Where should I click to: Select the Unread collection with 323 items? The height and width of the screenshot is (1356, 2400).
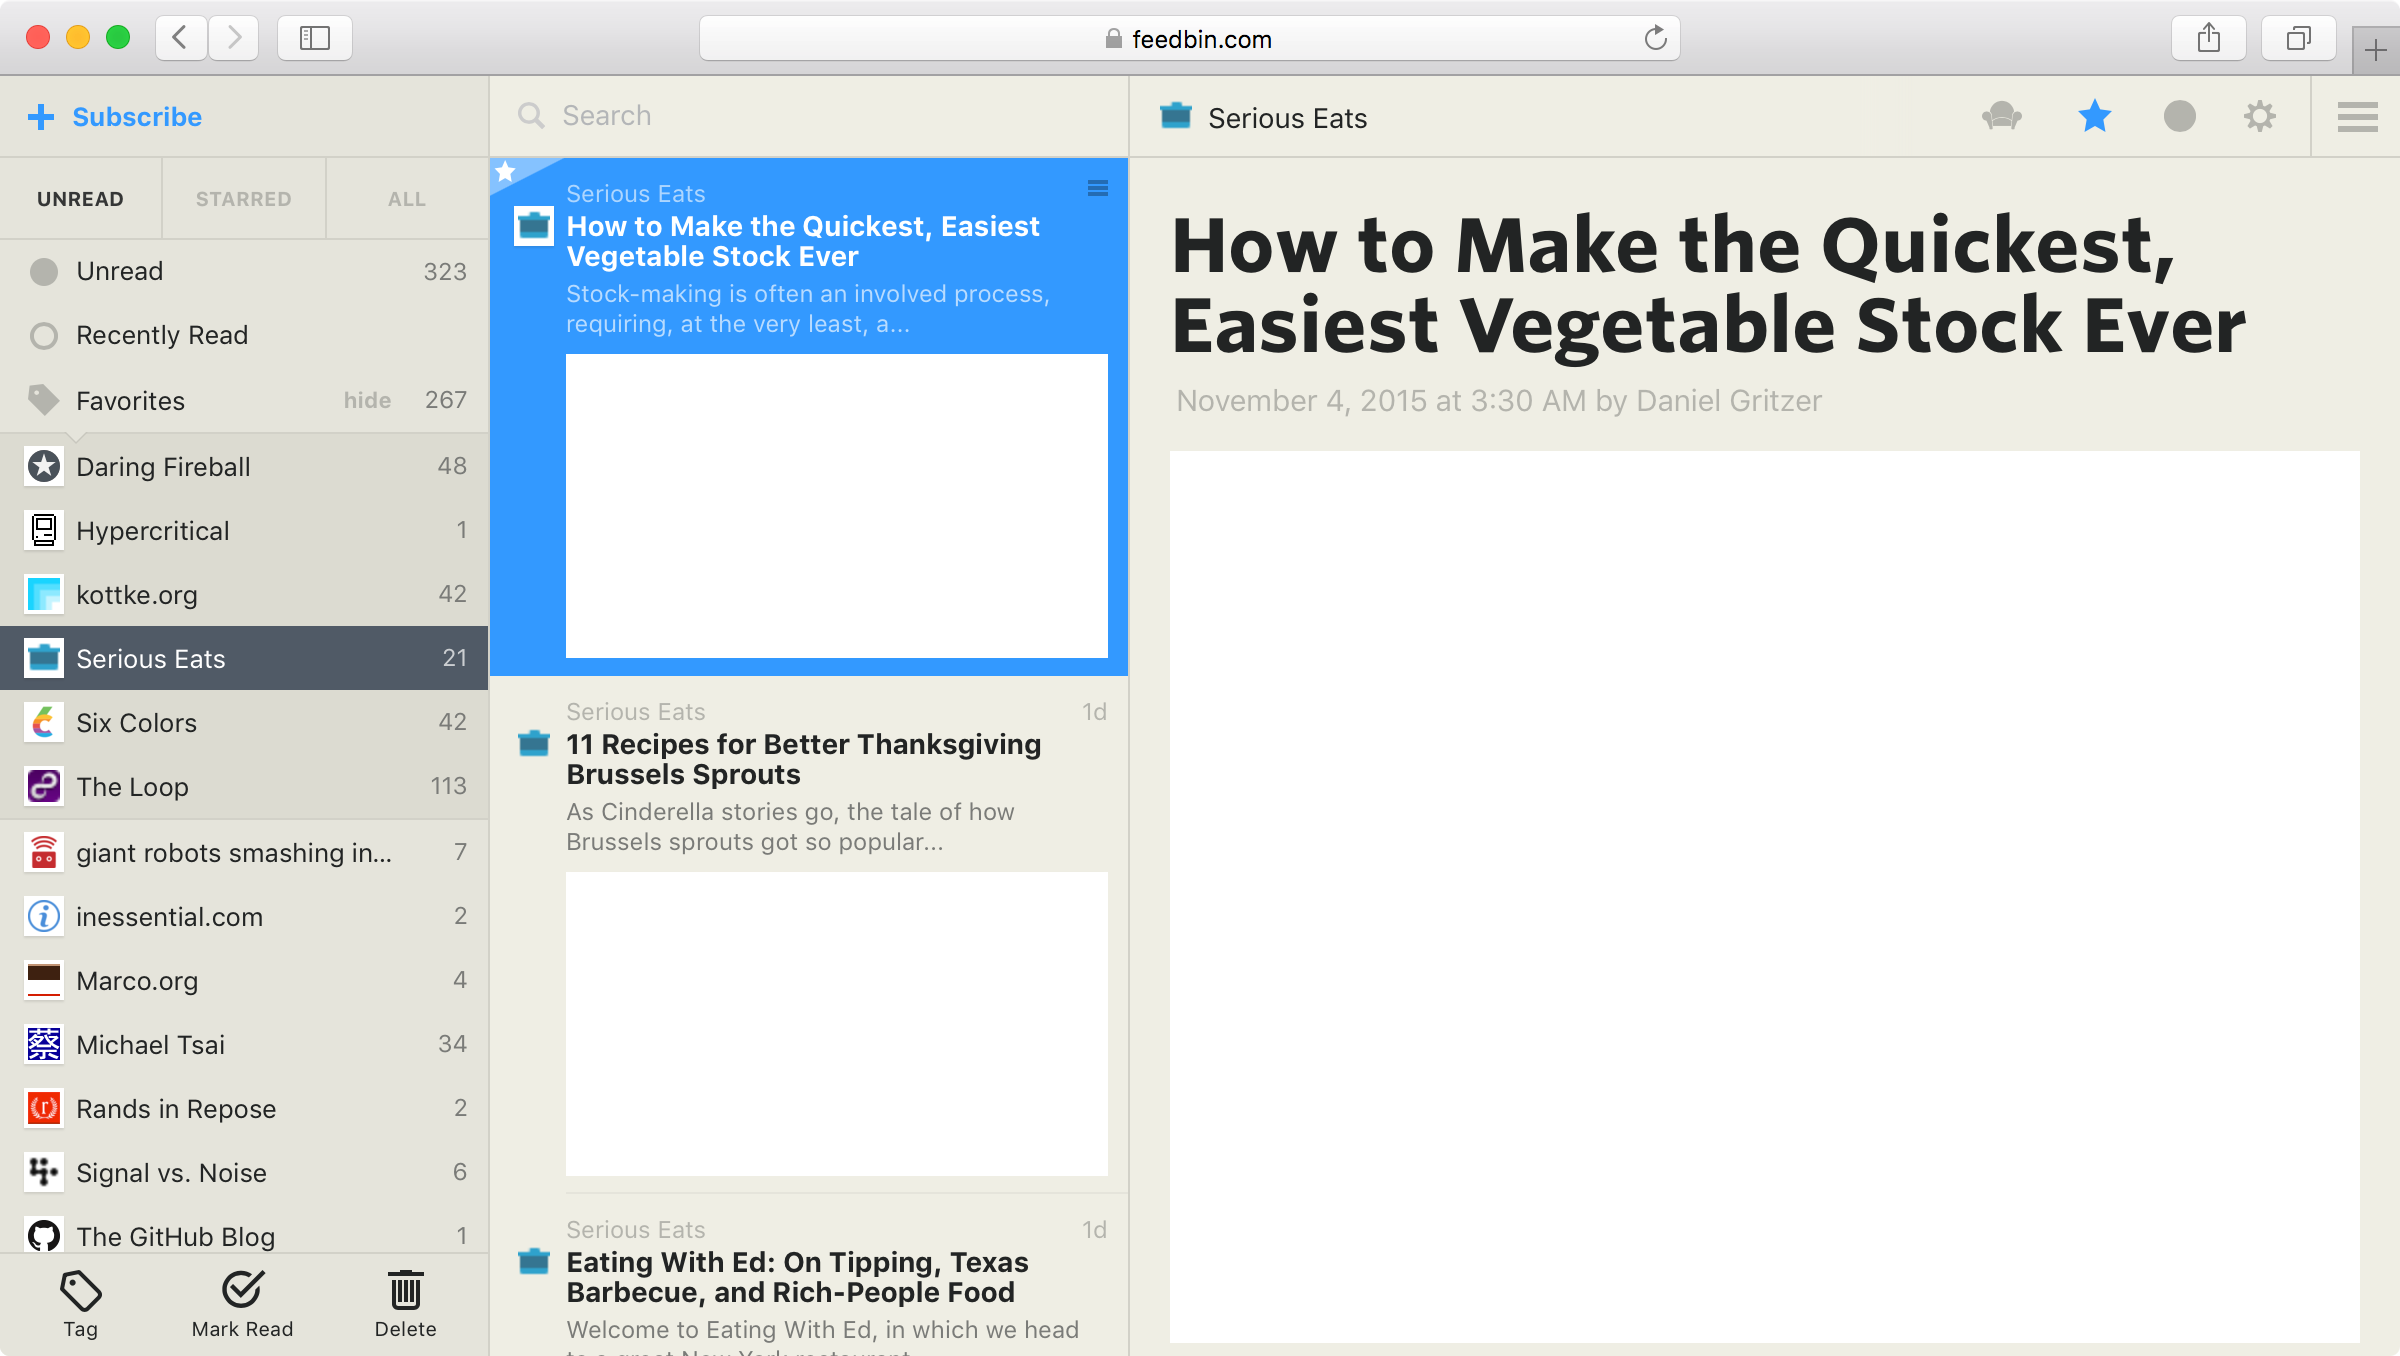tap(244, 271)
